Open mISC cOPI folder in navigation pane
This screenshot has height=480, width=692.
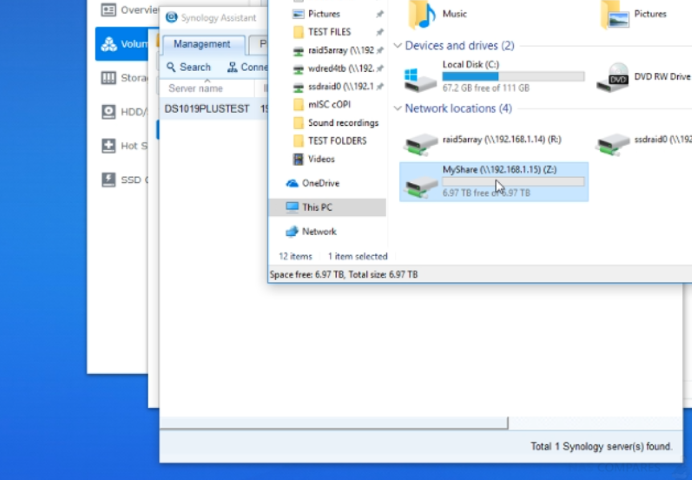coord(329,105)
